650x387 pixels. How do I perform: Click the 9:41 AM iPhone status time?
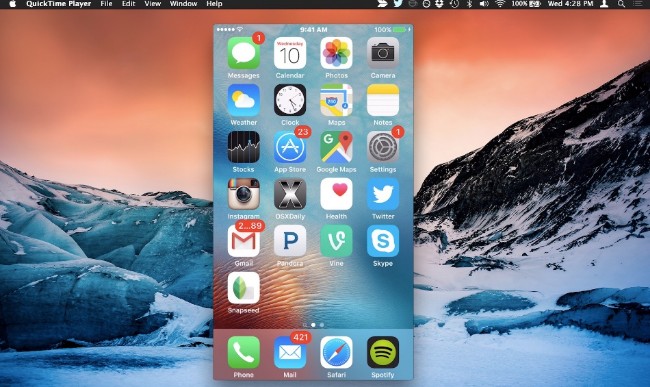[313, 30]
